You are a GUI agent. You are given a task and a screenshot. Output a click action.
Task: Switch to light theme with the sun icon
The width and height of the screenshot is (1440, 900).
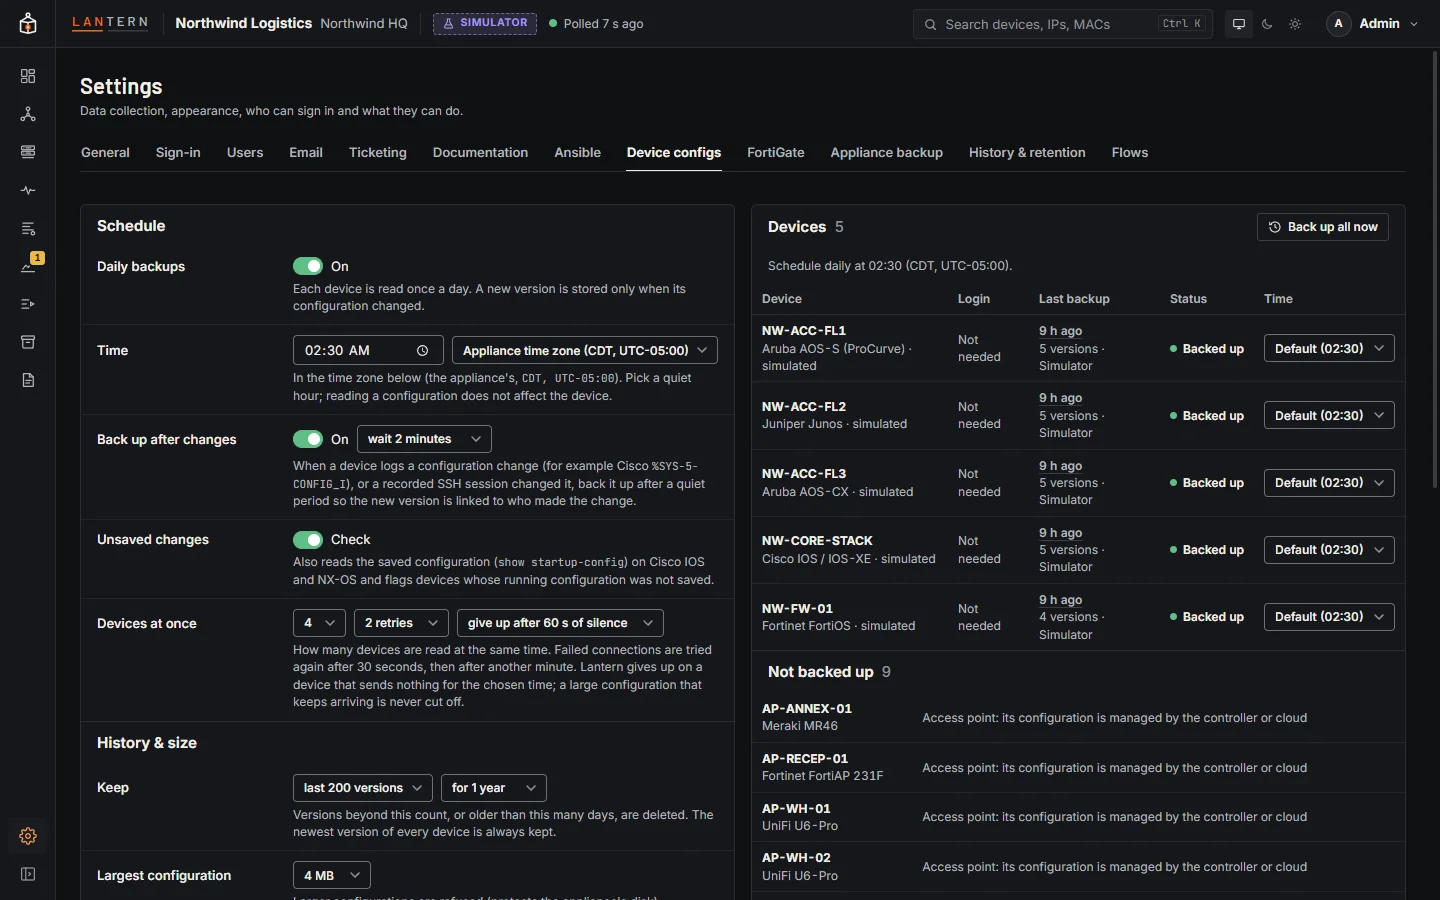pyautogui.click(x=1295, y=24)
